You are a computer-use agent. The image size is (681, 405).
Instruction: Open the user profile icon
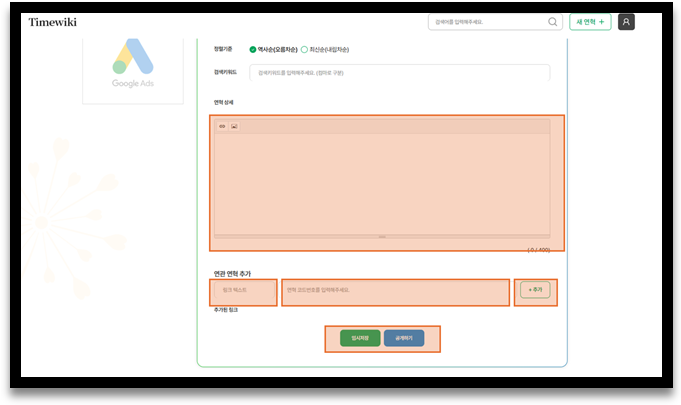pyautogui.click(x=626, y=22)
